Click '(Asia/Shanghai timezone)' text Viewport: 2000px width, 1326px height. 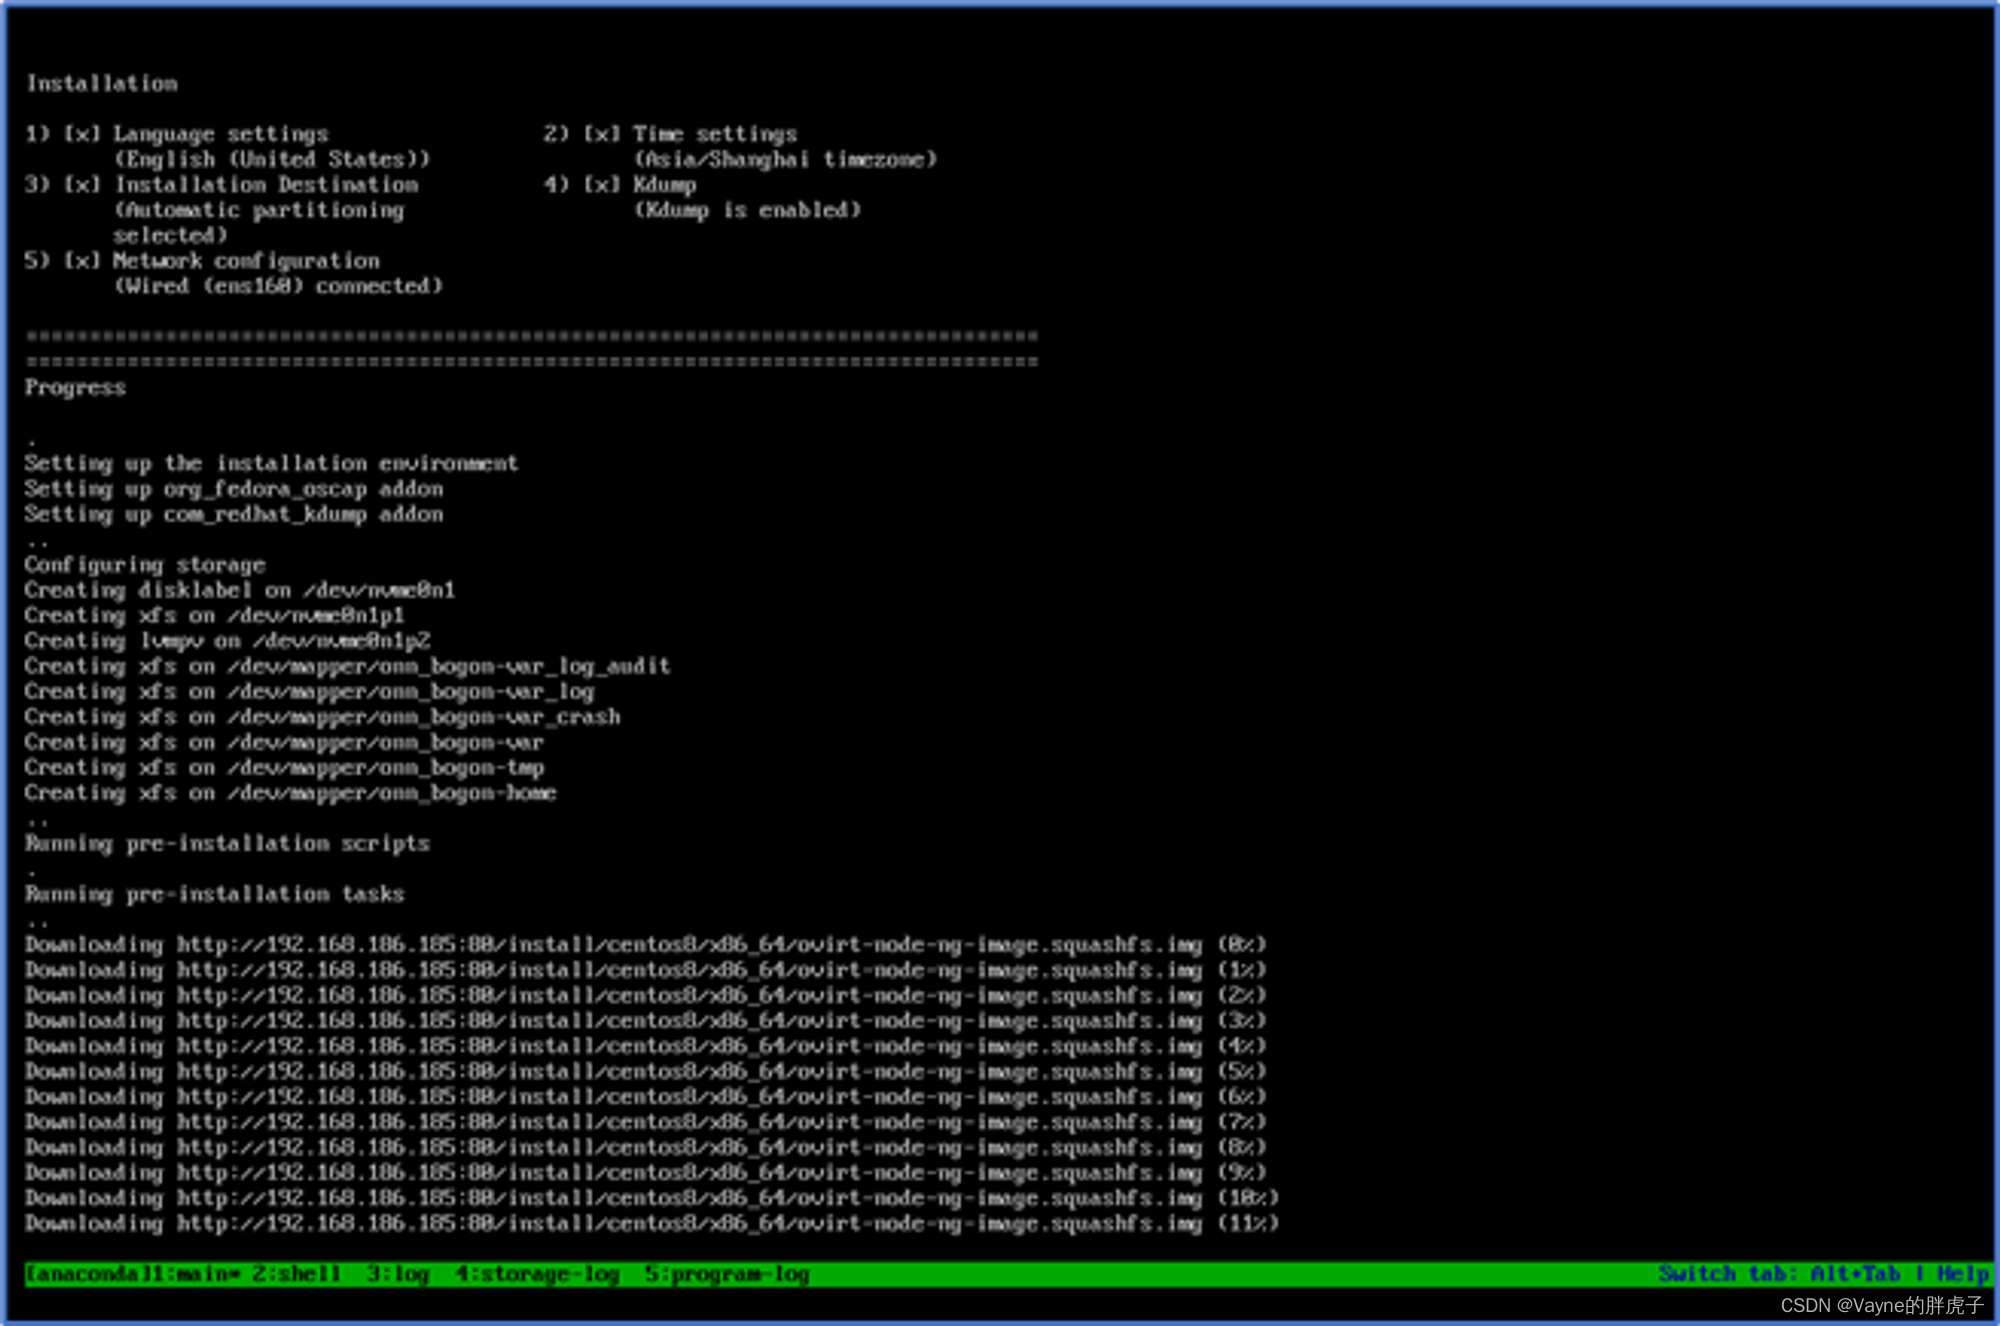tap(786, 160)
